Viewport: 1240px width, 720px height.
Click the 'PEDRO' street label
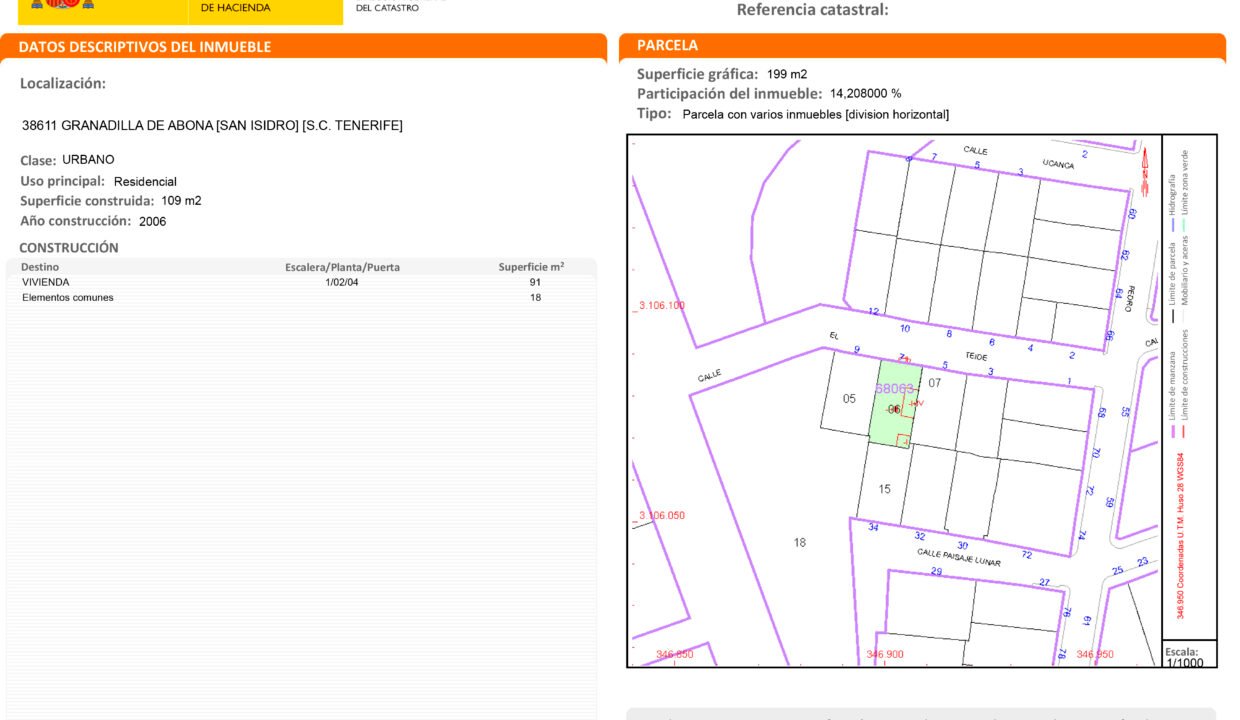1129,298
